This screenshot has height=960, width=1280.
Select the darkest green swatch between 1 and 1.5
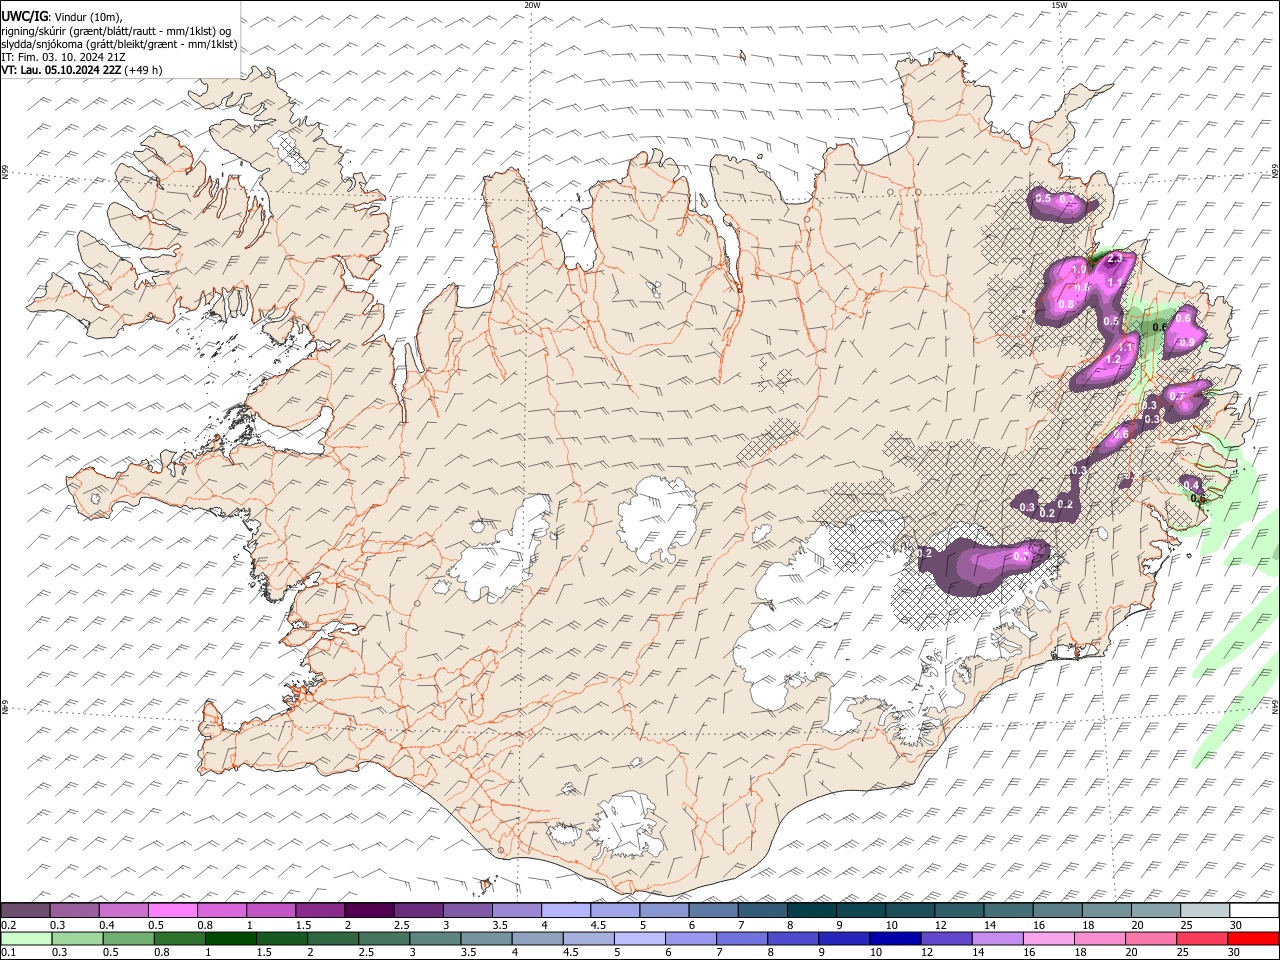pos(230,938)
